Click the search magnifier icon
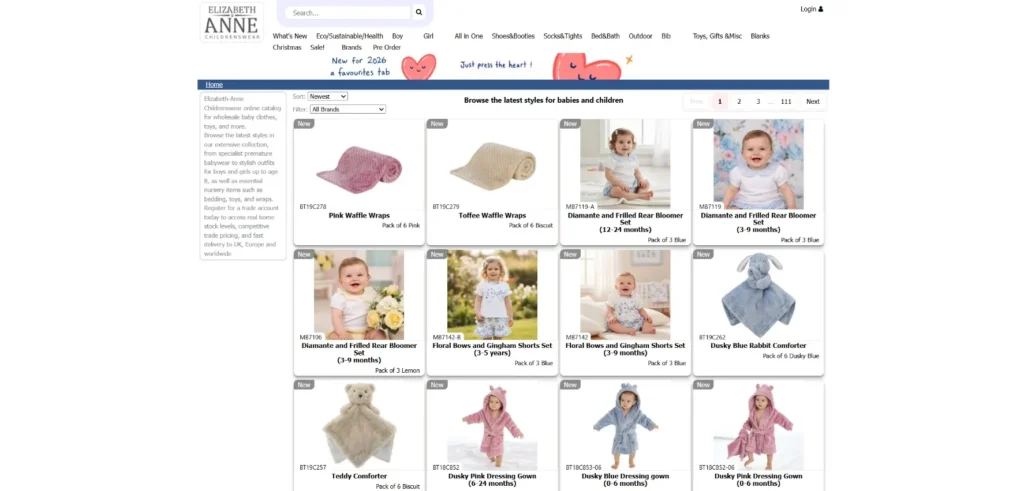The width and height of the screenshot is (1024, 491). coord(419,13)
